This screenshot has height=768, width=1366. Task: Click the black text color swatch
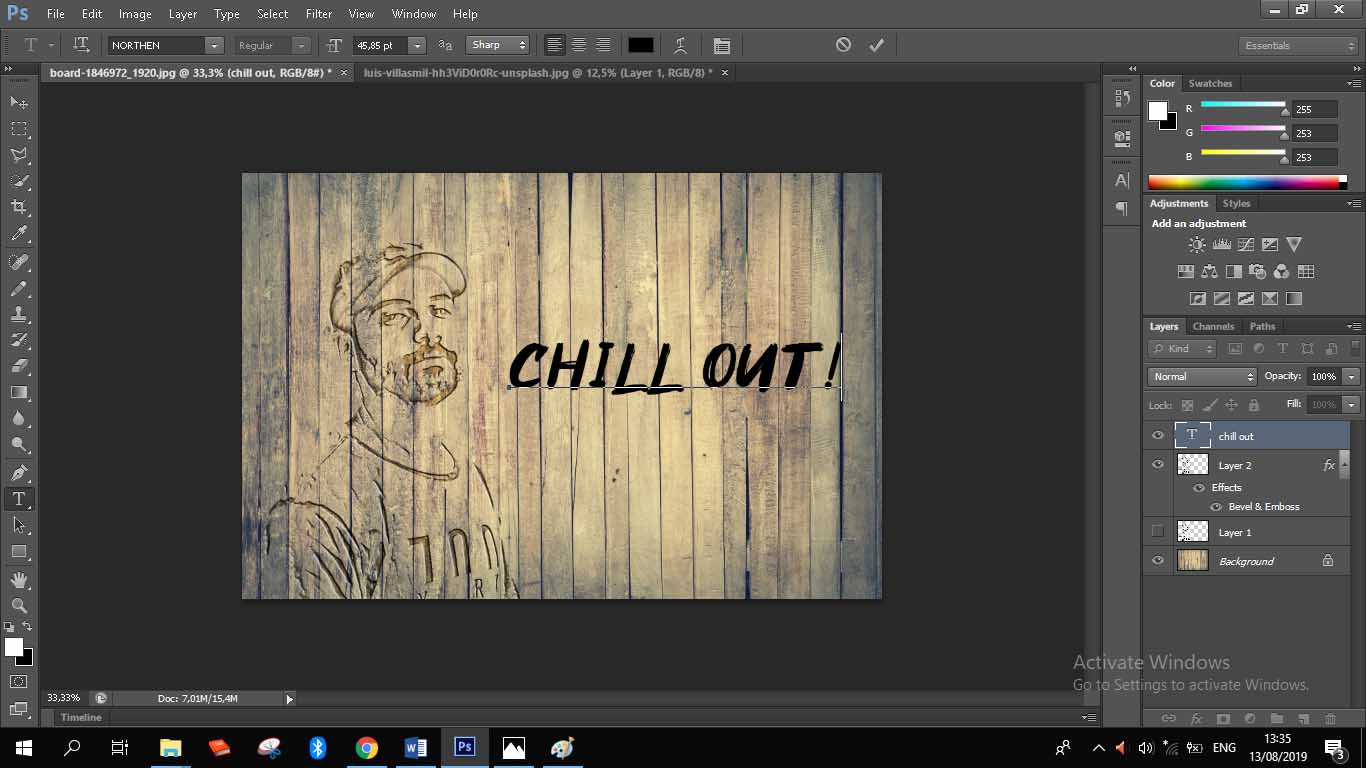640,45
